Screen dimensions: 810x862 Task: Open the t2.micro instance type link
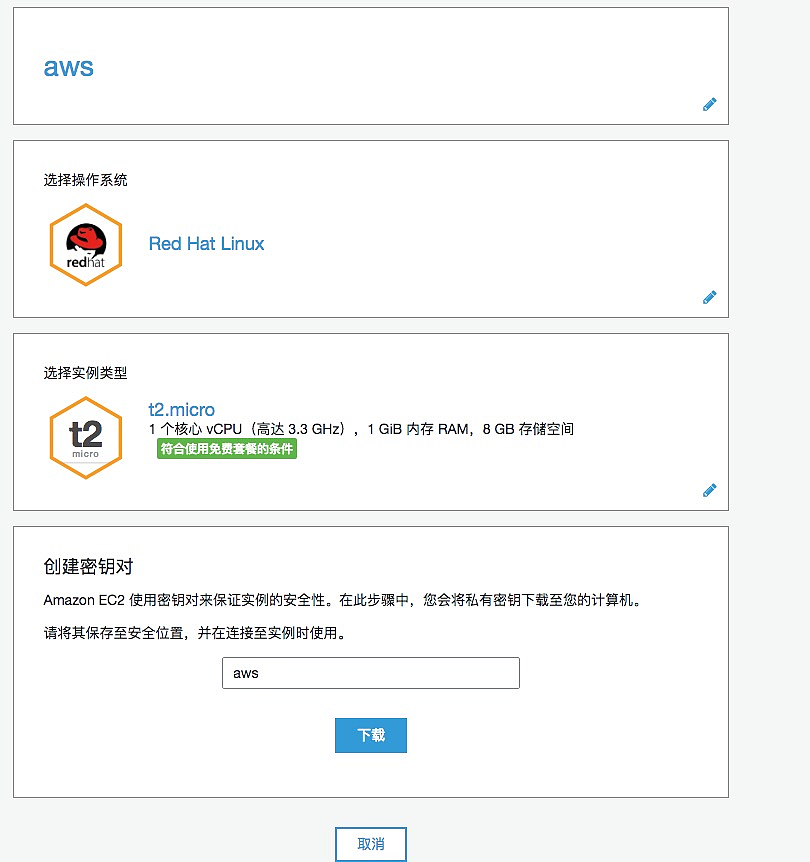point(181,410)
